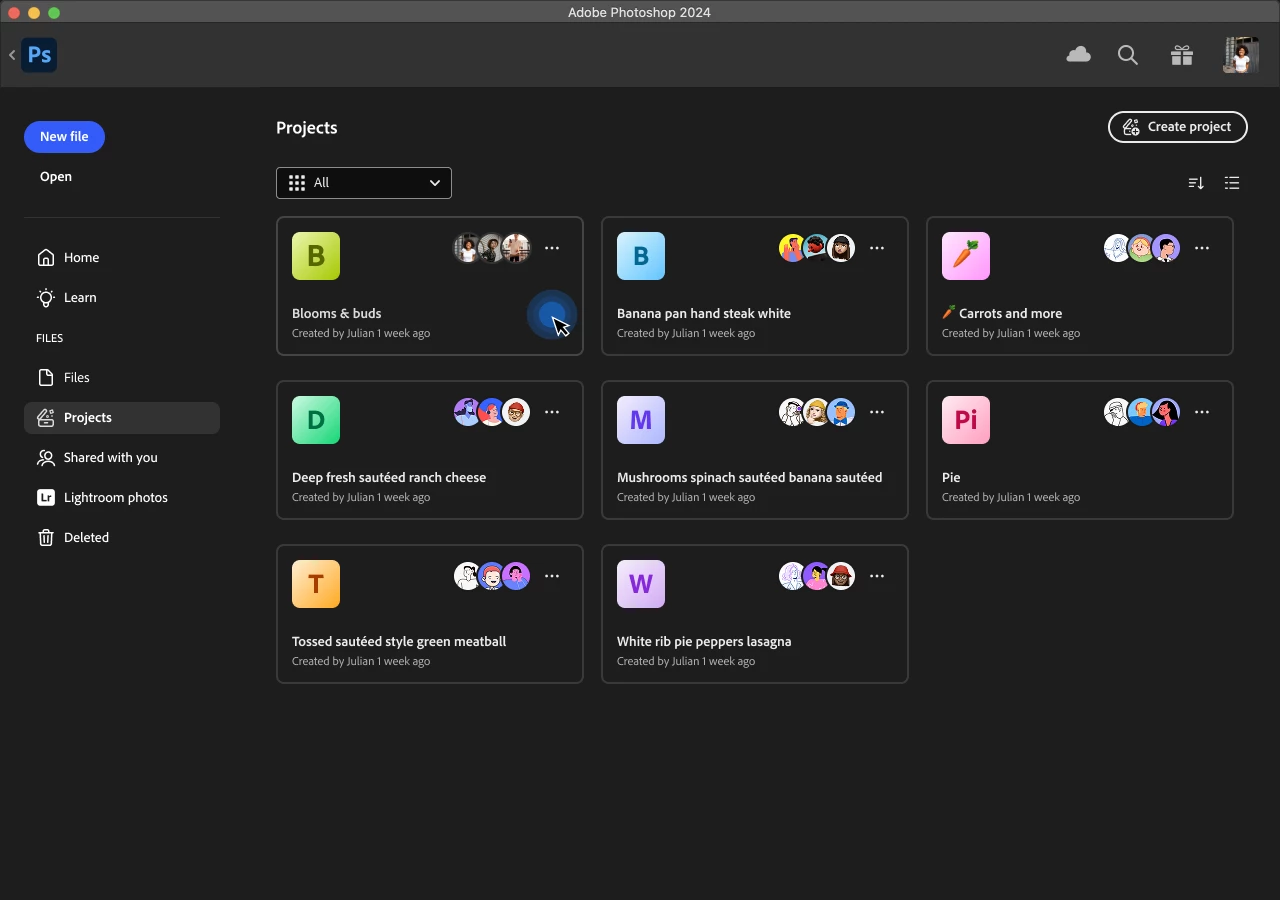Switch to list view icon

(1232, 183)
